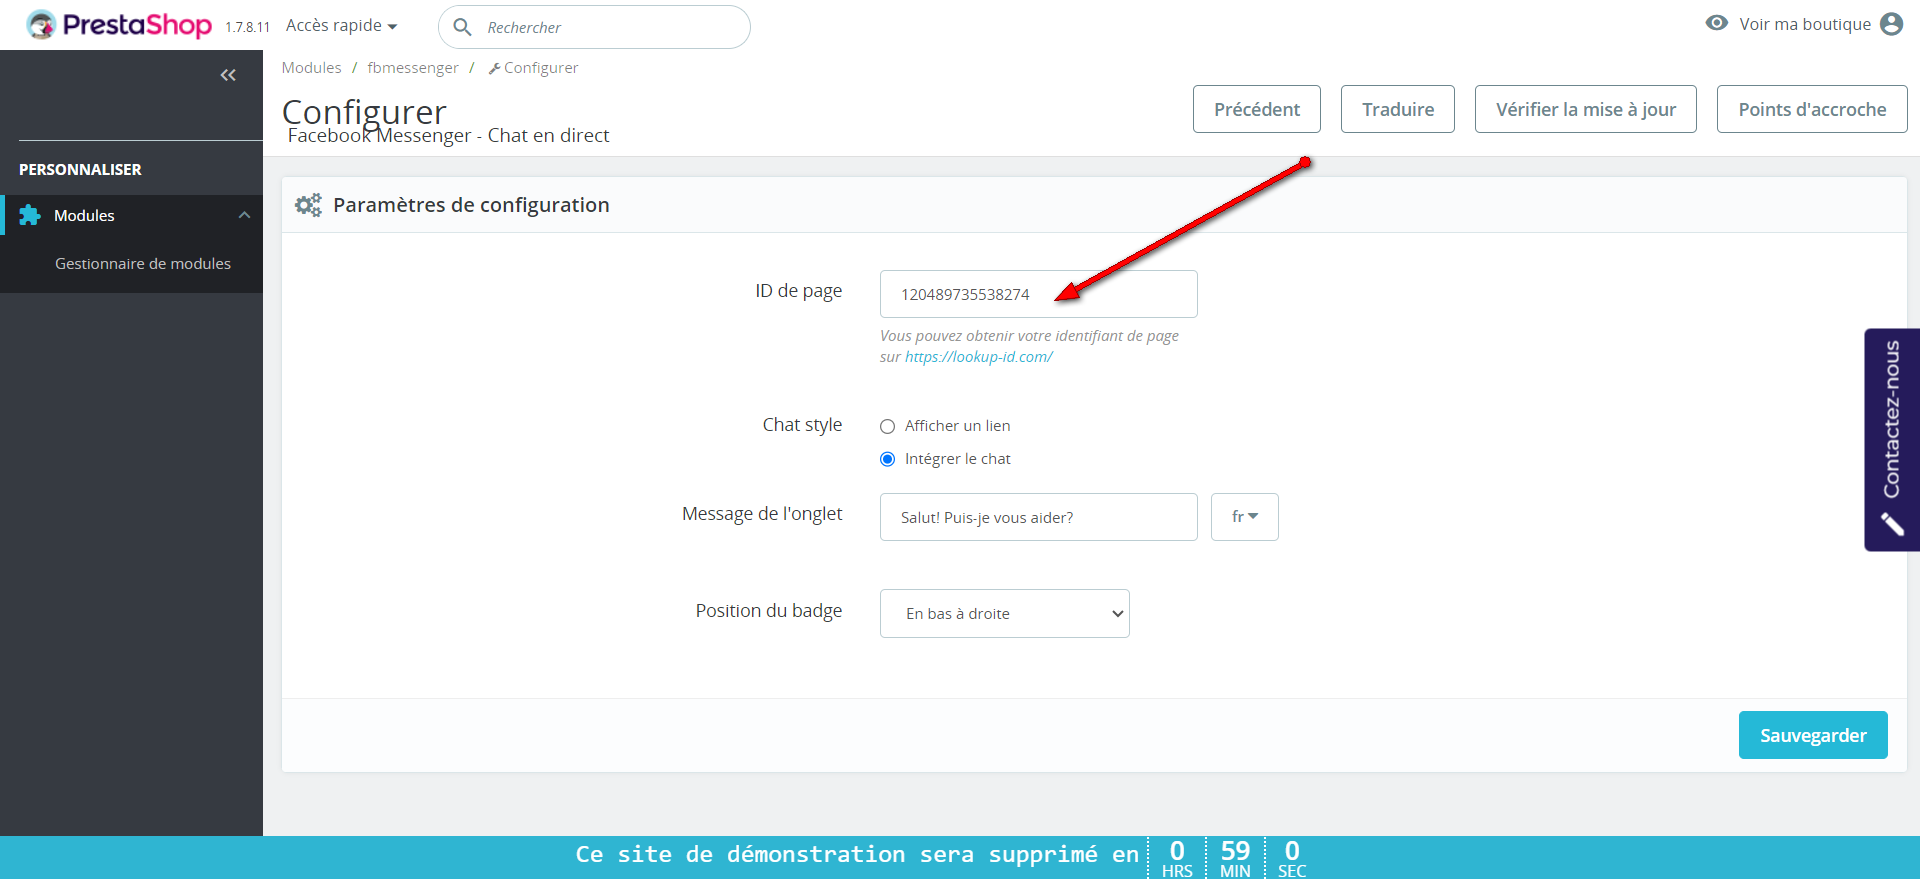Open the Accès rapide dropdown
The height and width of the screenshot is (879, 1920).
click(x=342, y=25)
